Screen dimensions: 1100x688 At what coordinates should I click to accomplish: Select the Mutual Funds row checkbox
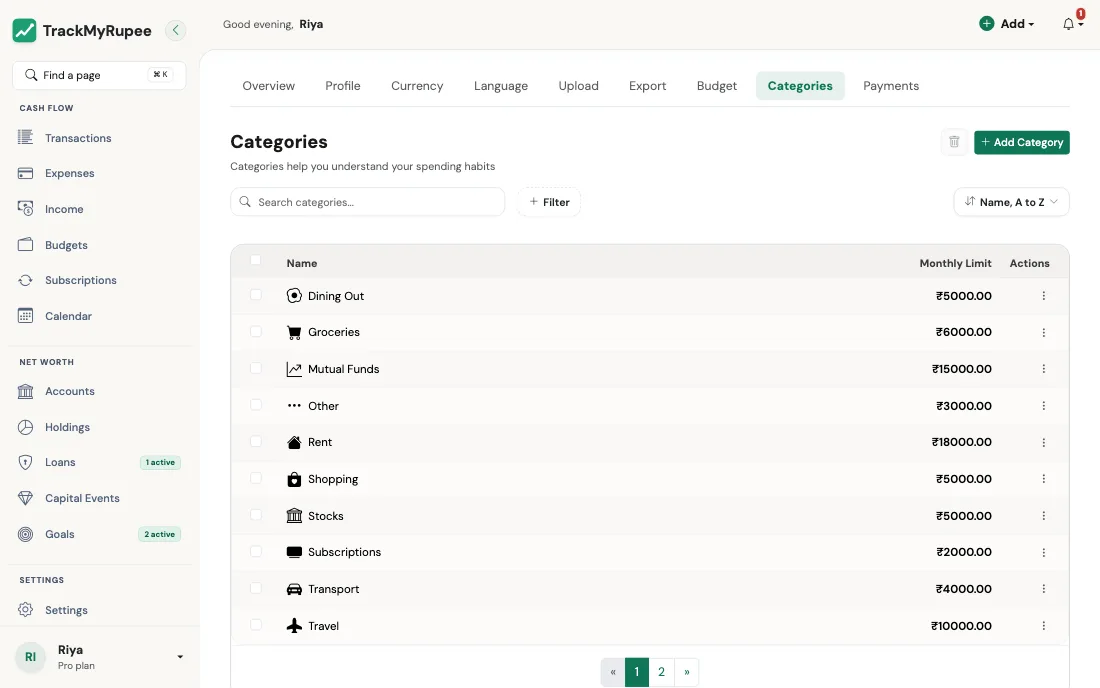point(255,368)
